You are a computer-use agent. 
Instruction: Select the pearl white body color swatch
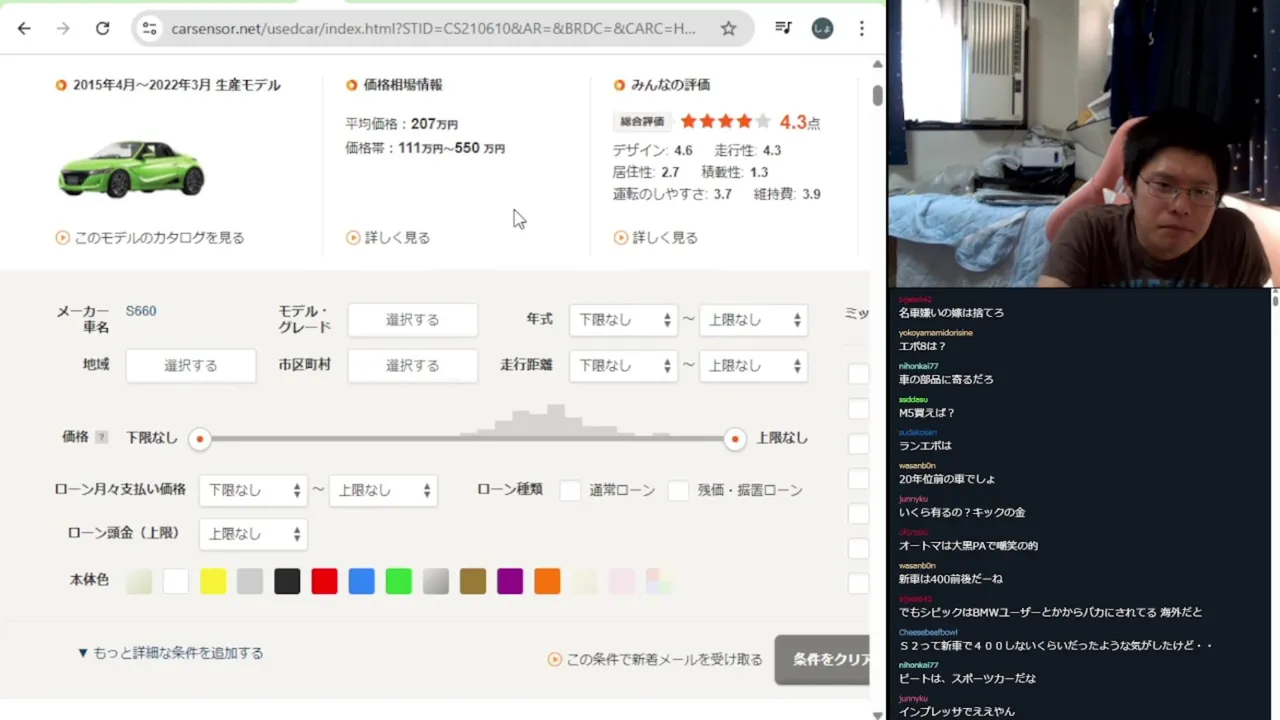(139, 581)
